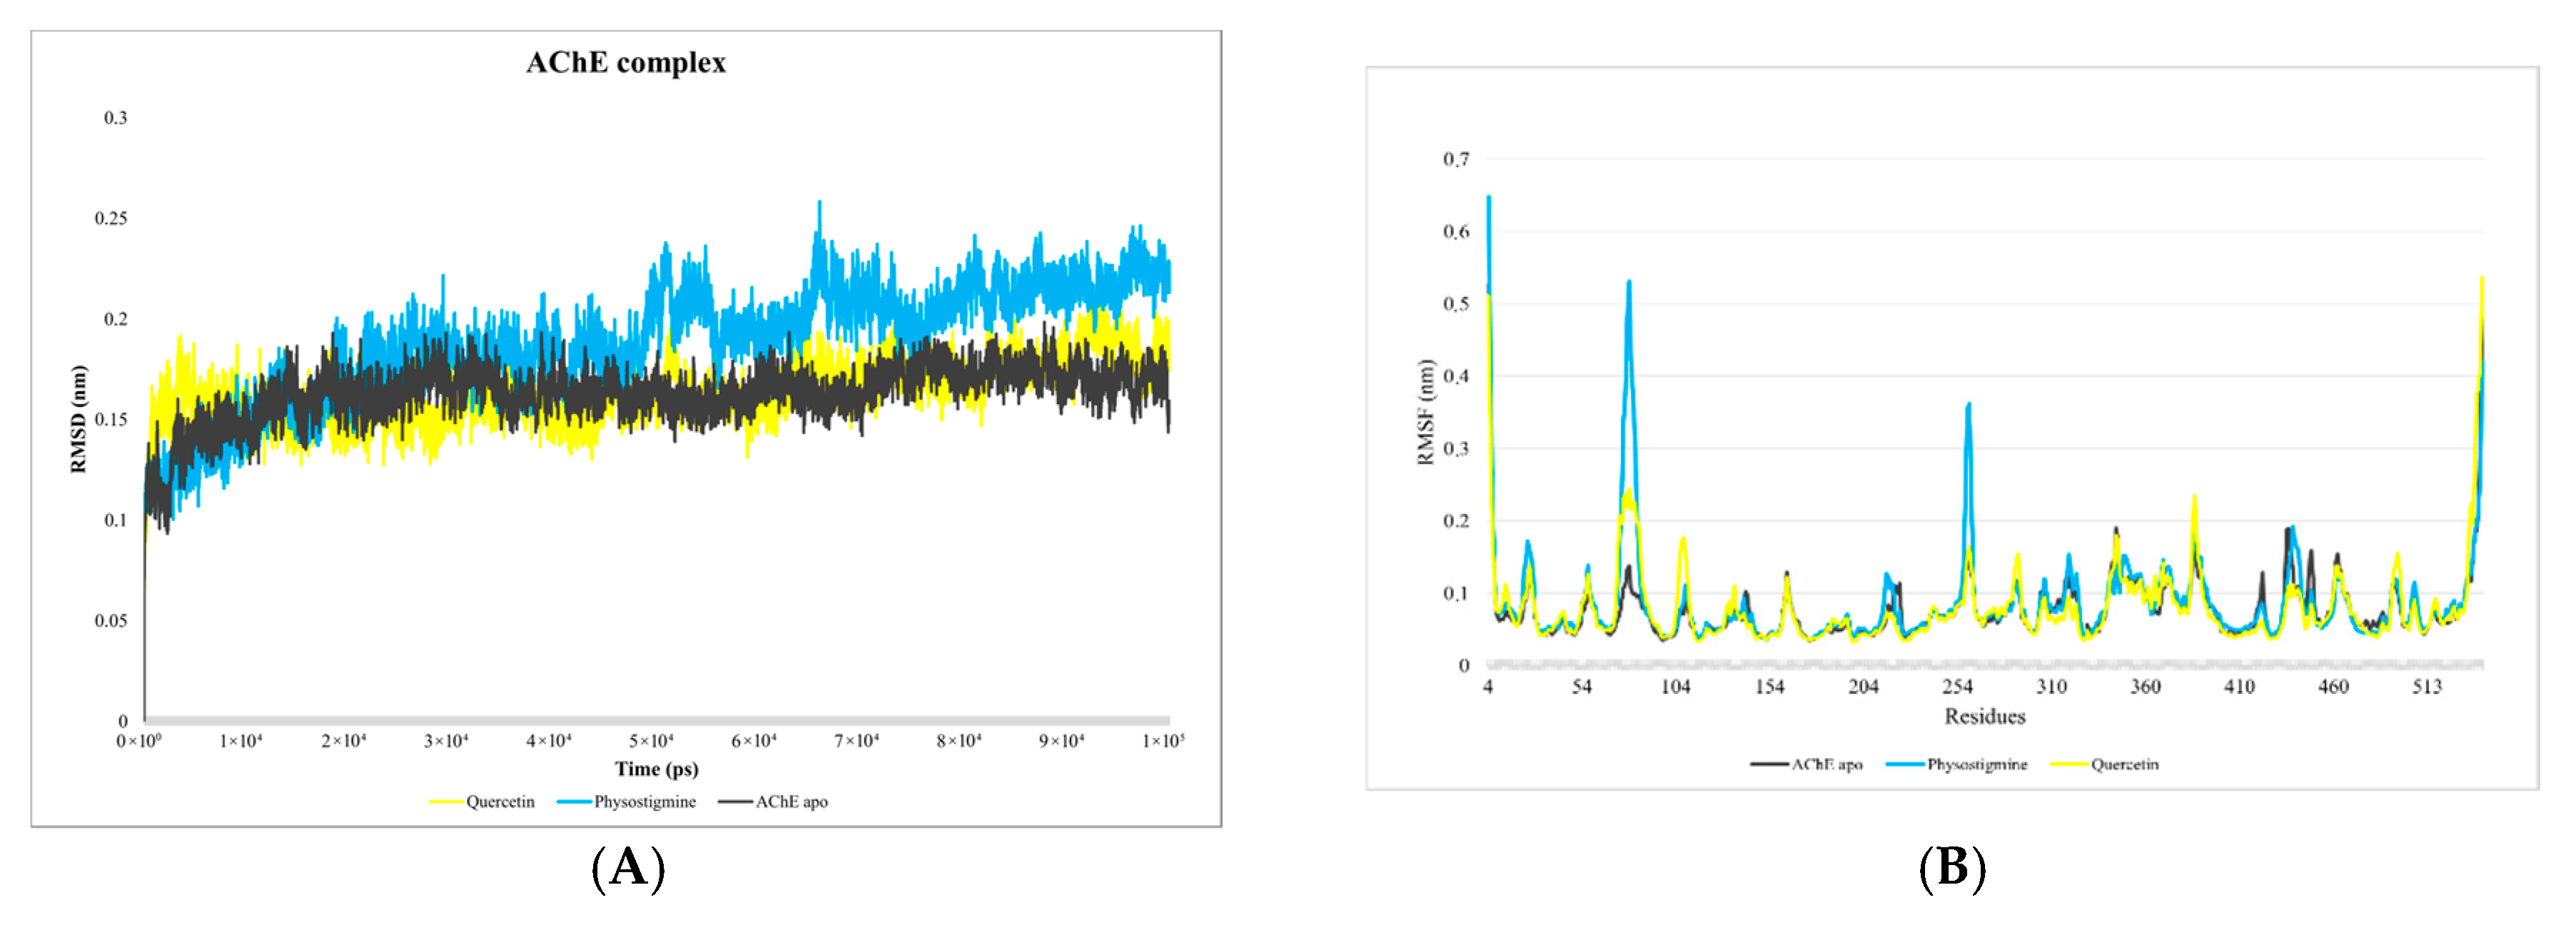Click the black AChE apo legend line in chart A
Viewport: 2576px width, 925px height.
coord(735,802)
